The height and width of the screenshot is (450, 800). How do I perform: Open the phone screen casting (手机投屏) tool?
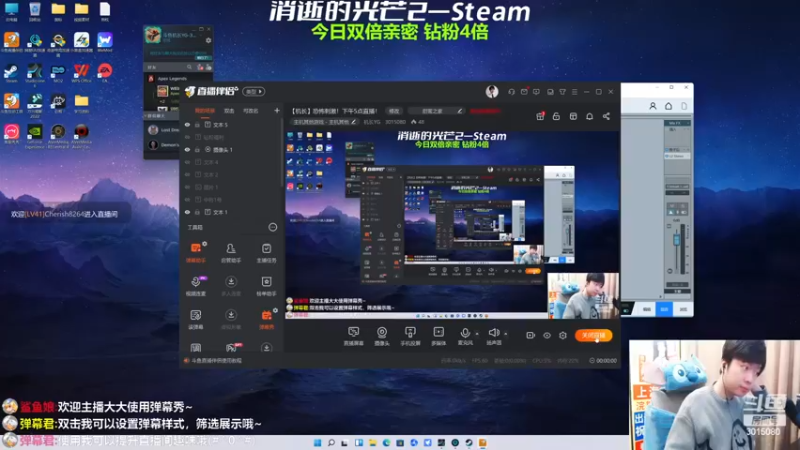click(x=410, y=336)
